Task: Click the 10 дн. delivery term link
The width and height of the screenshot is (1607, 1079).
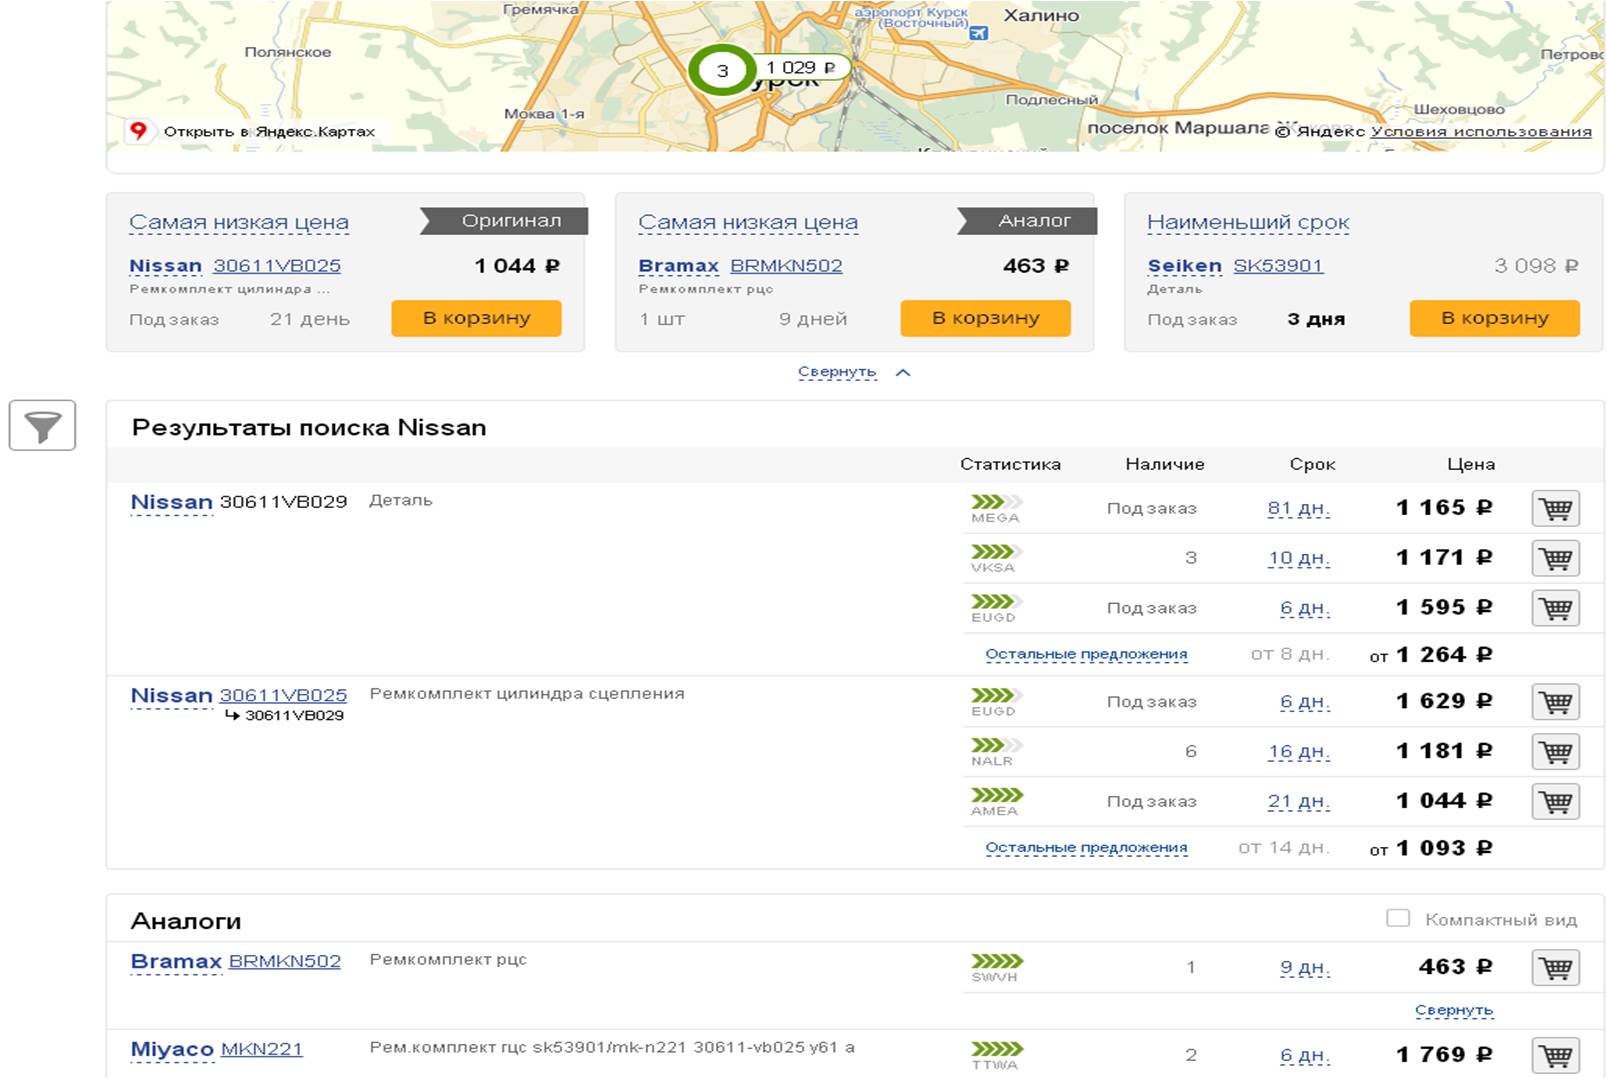Action: (1298, 558)
